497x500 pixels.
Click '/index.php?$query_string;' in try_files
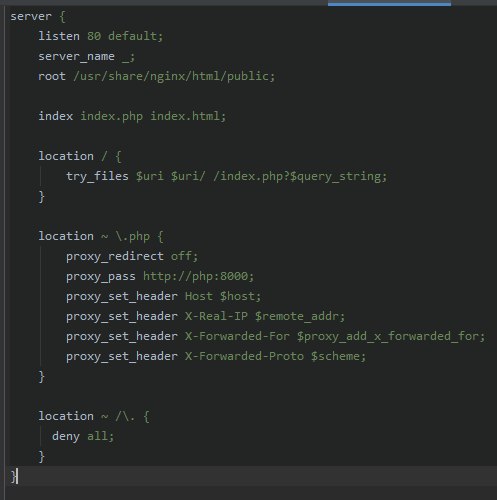300,176
